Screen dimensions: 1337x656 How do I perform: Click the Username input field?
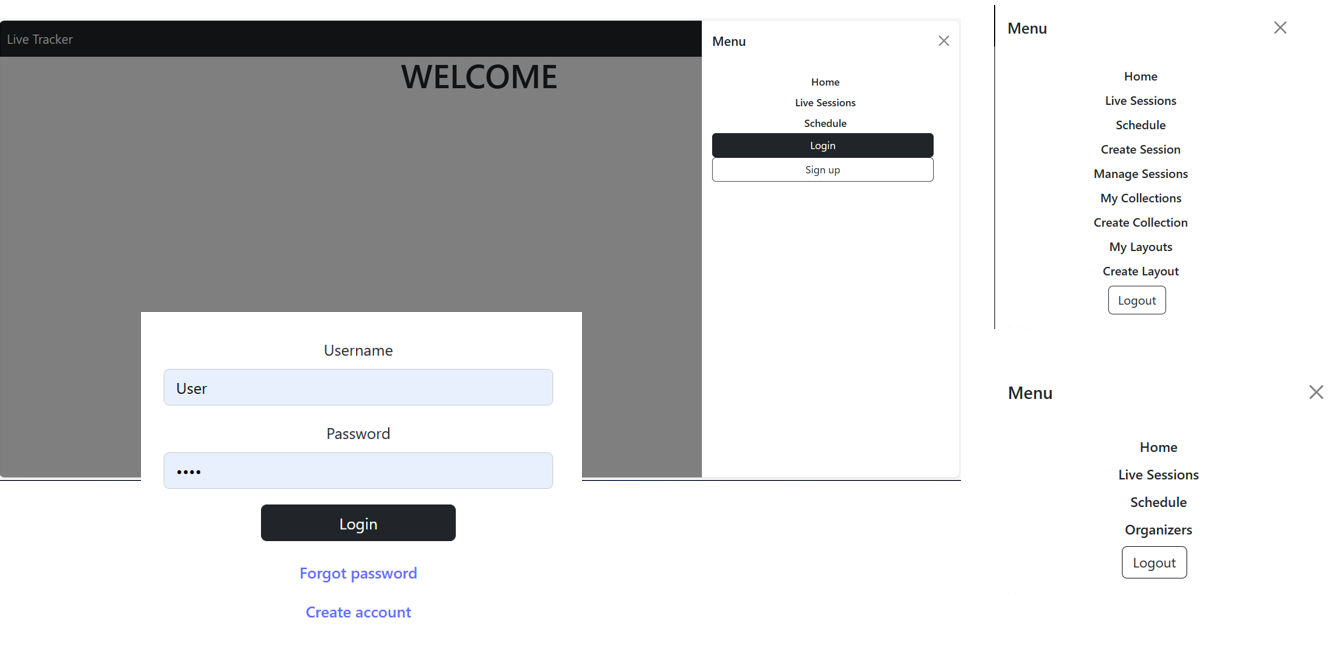tap(358, 388)
